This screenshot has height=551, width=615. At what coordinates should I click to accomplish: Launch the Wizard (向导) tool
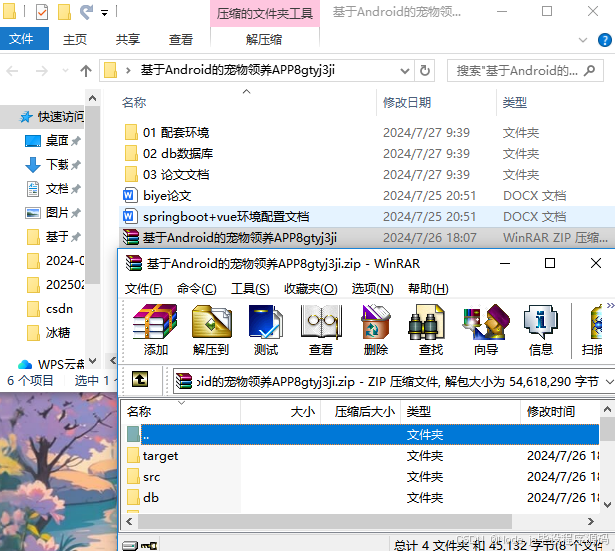486,330
